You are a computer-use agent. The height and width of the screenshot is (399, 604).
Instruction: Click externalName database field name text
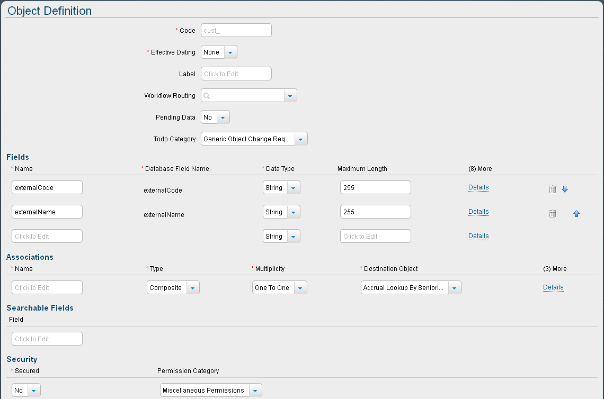coord(164,215)
